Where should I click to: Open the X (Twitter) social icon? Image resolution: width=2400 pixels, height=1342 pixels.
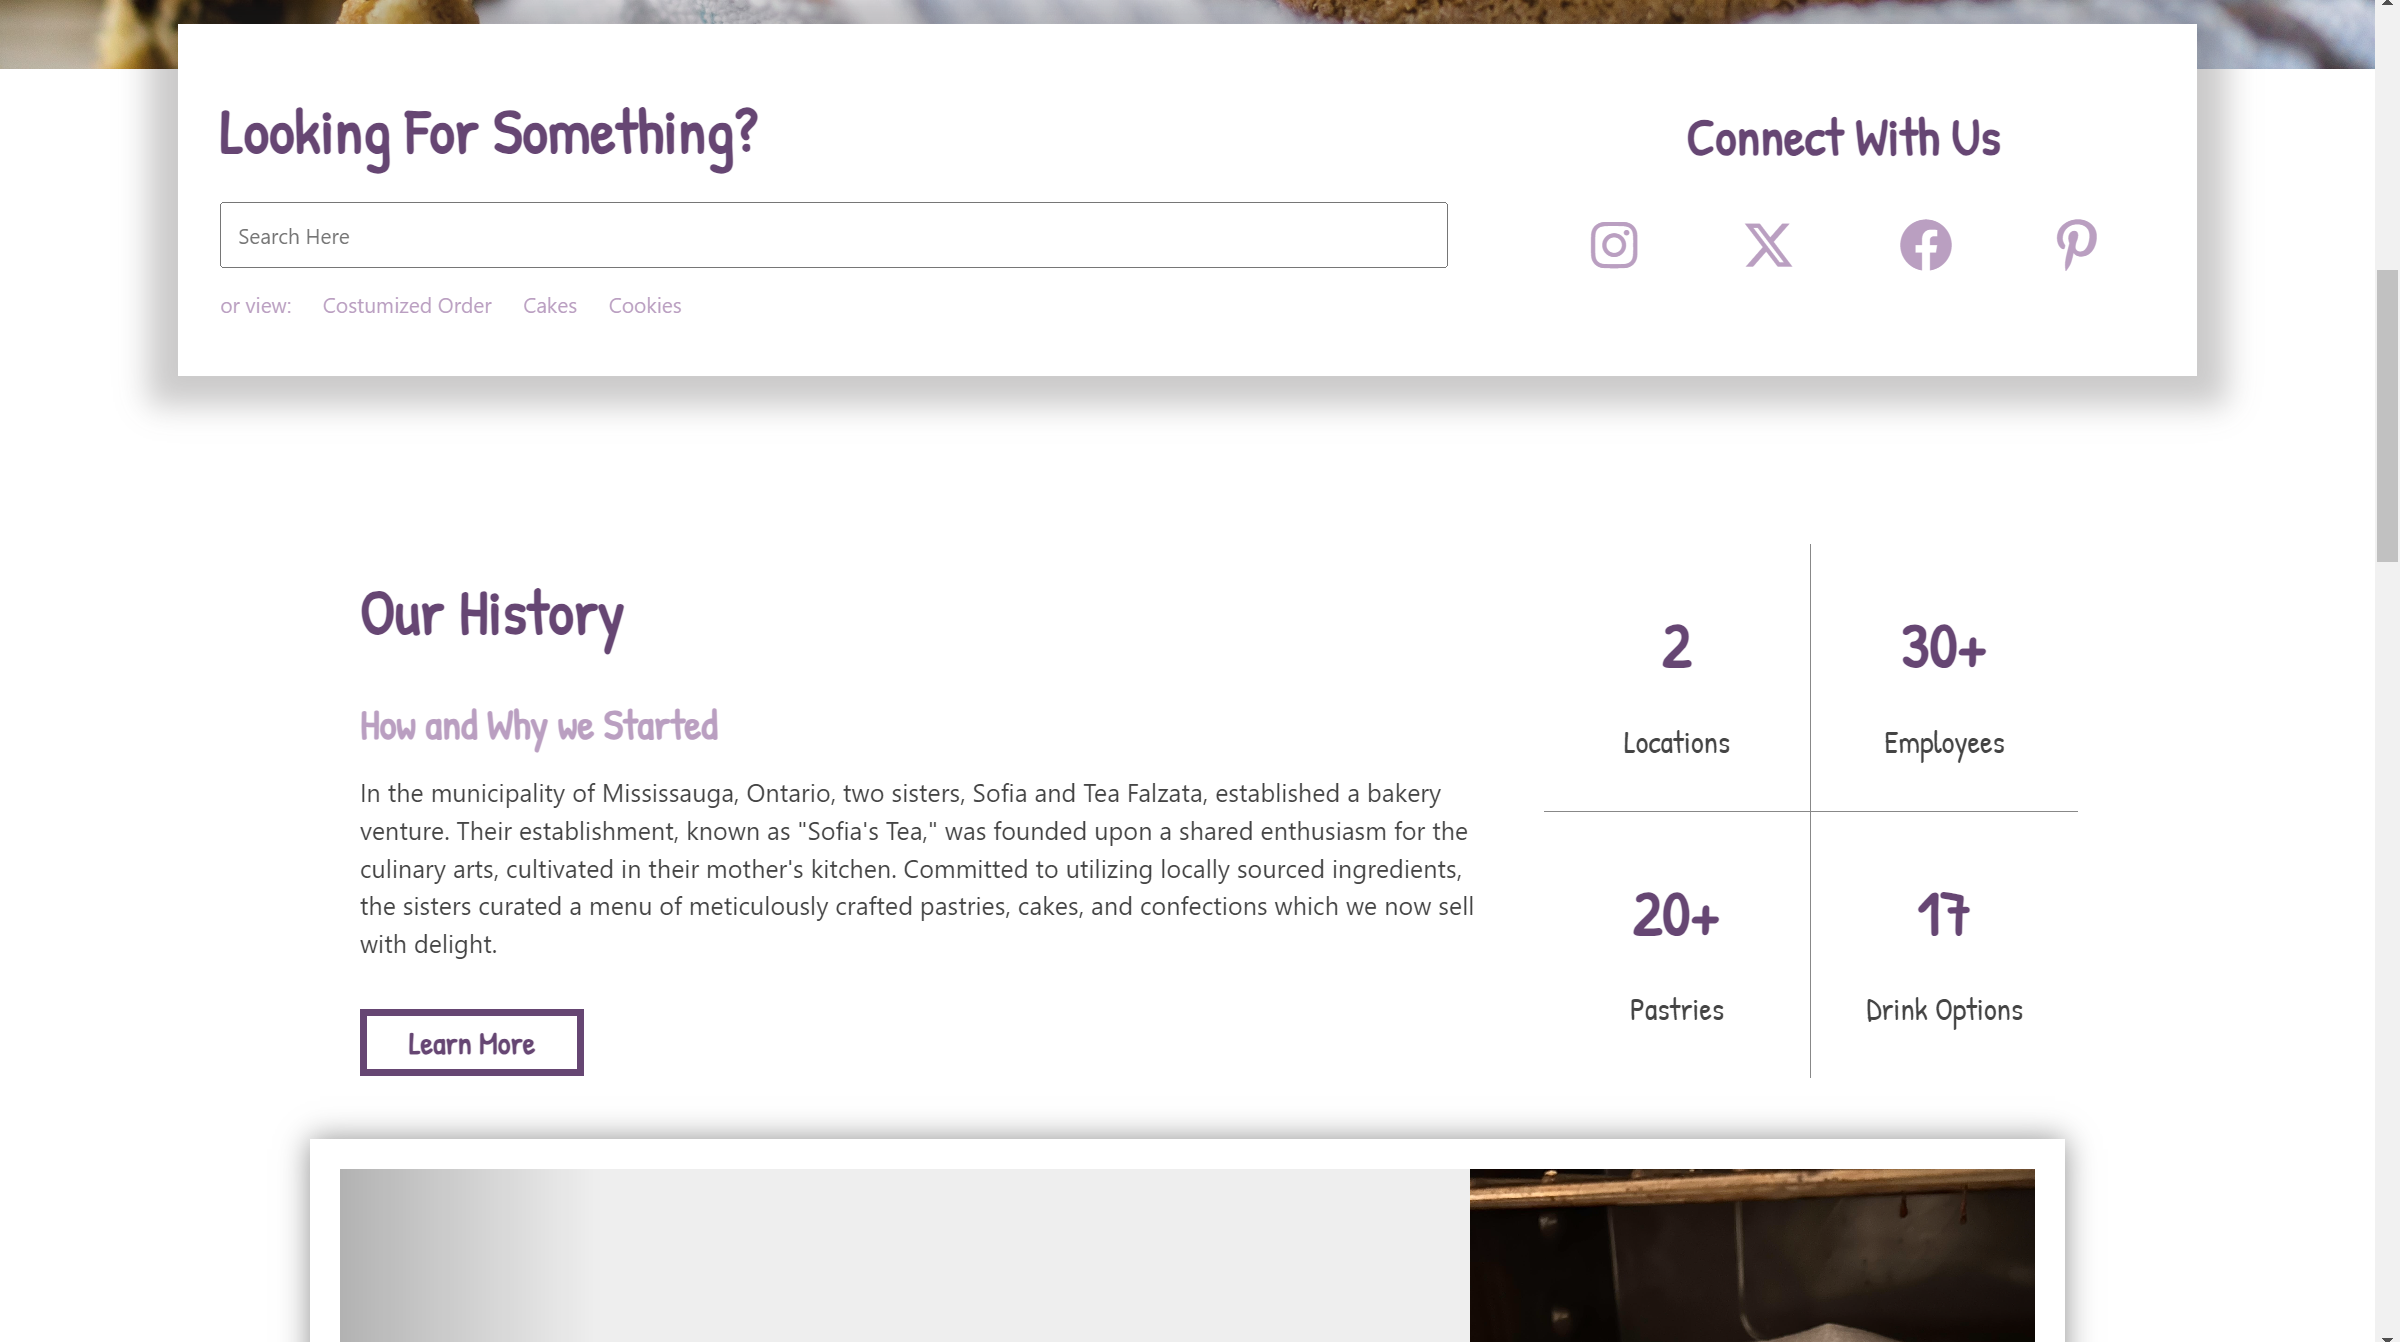(1768, 245)
